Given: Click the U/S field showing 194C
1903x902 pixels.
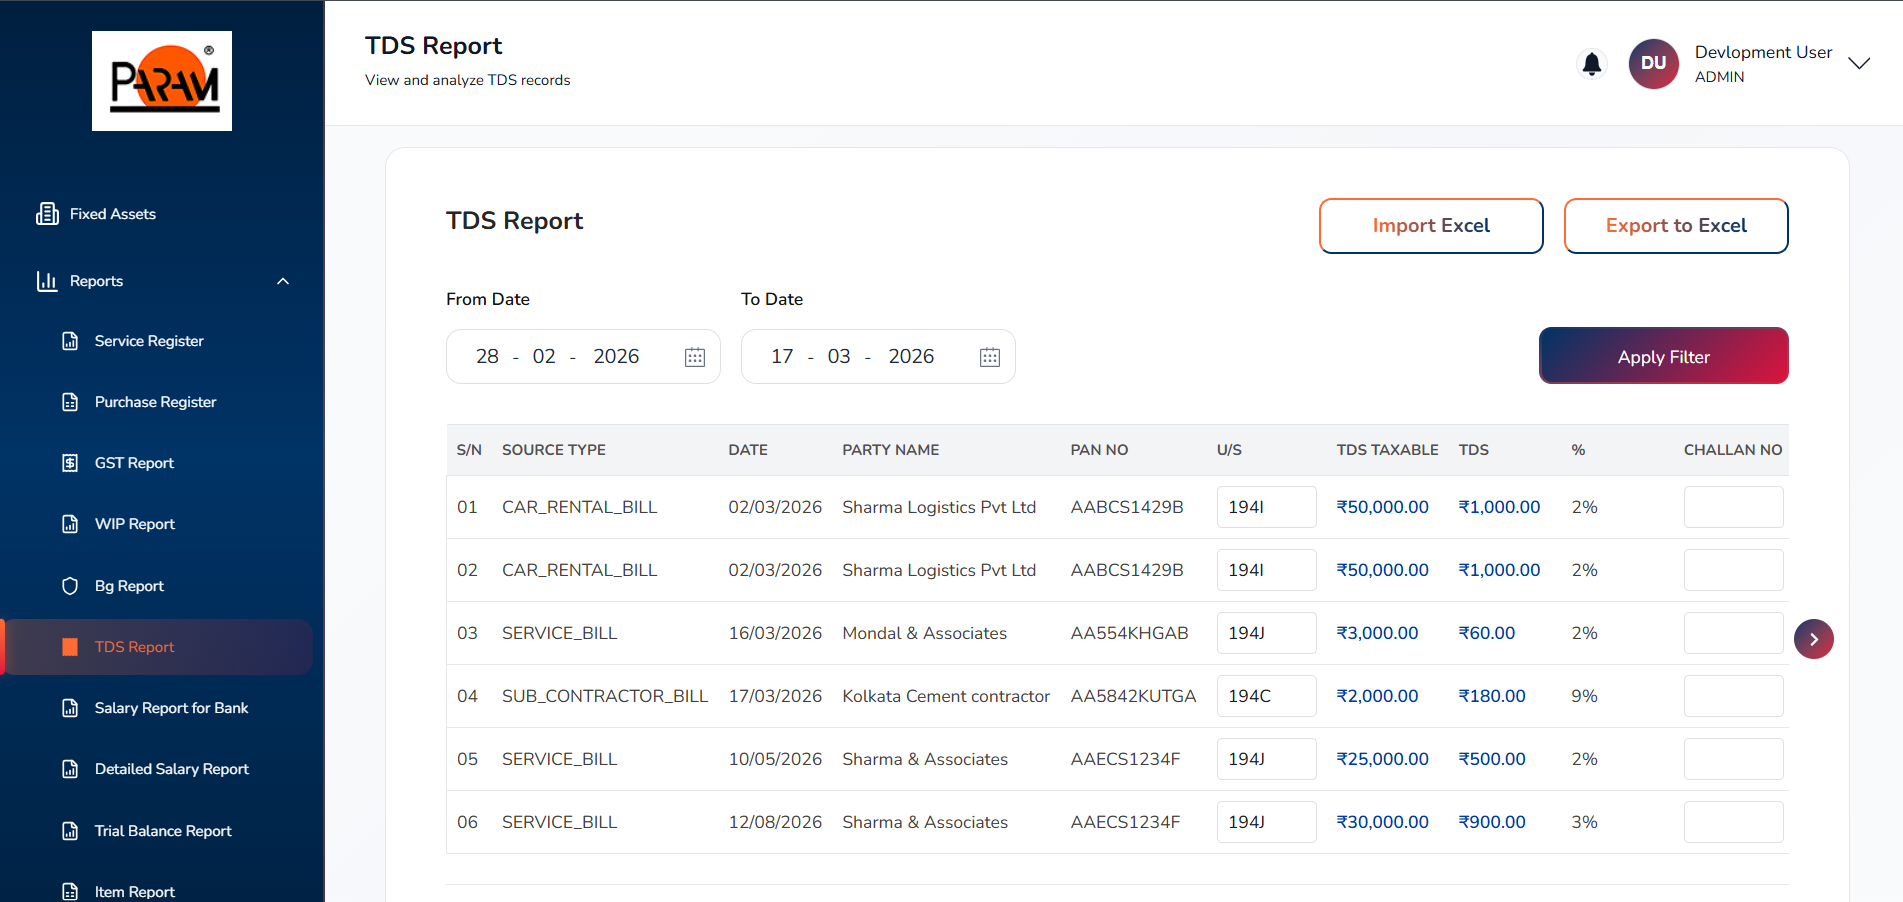Looking at the screenshot, I should point(1265,696).
